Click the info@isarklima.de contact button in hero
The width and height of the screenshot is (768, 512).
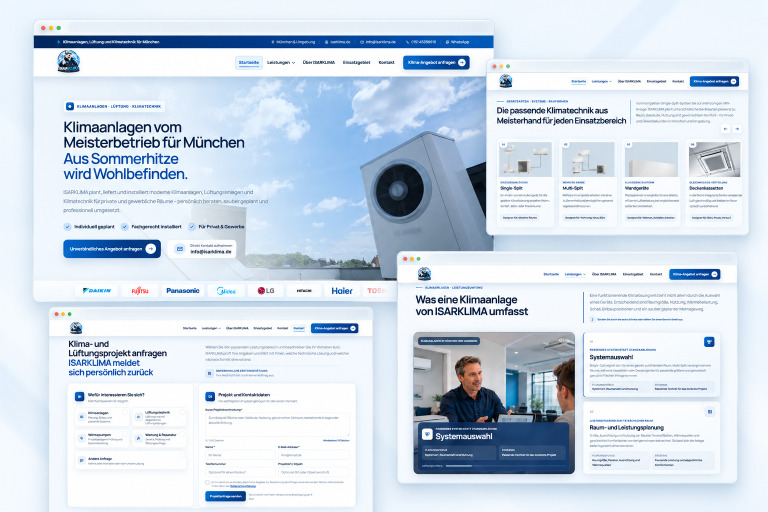pyautogui.click(x=202, y=249)
